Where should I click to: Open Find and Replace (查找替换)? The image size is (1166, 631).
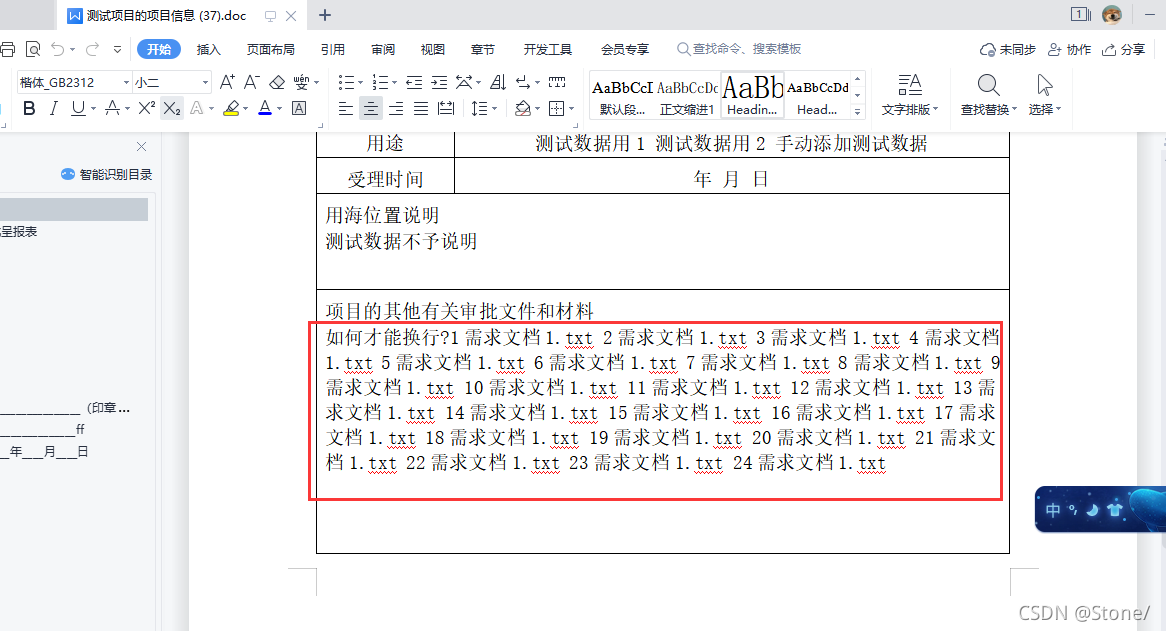coord(987,95)
